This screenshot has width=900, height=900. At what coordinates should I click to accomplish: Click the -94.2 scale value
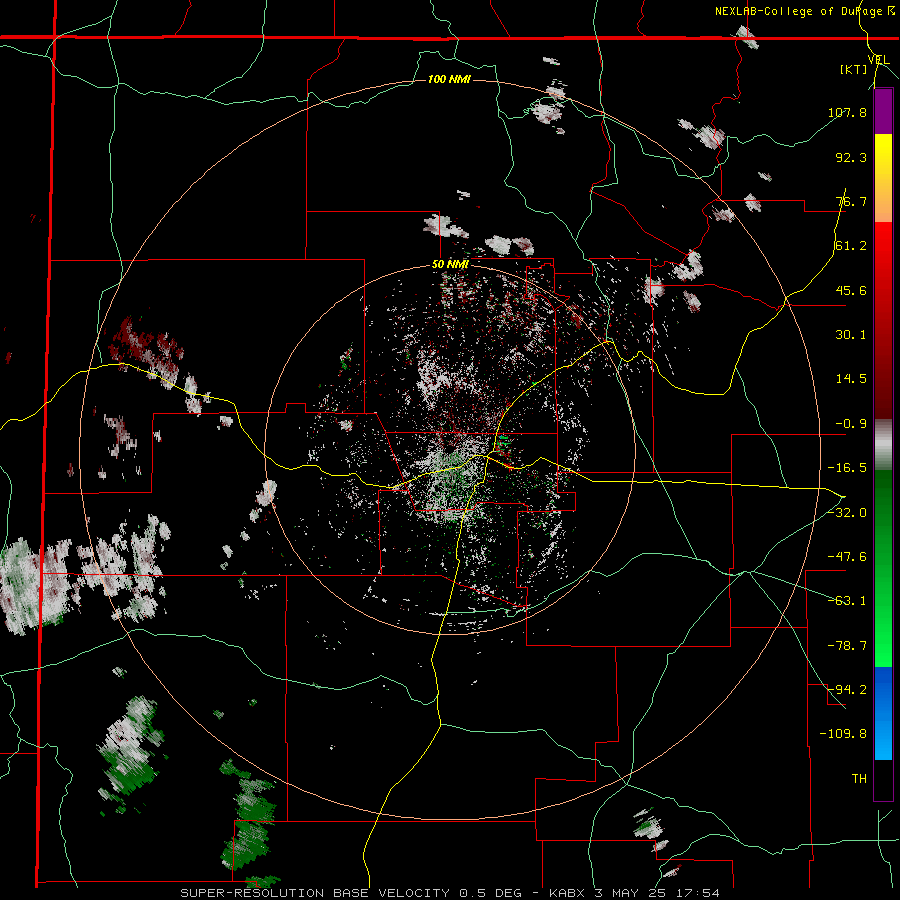coord(847,689)
